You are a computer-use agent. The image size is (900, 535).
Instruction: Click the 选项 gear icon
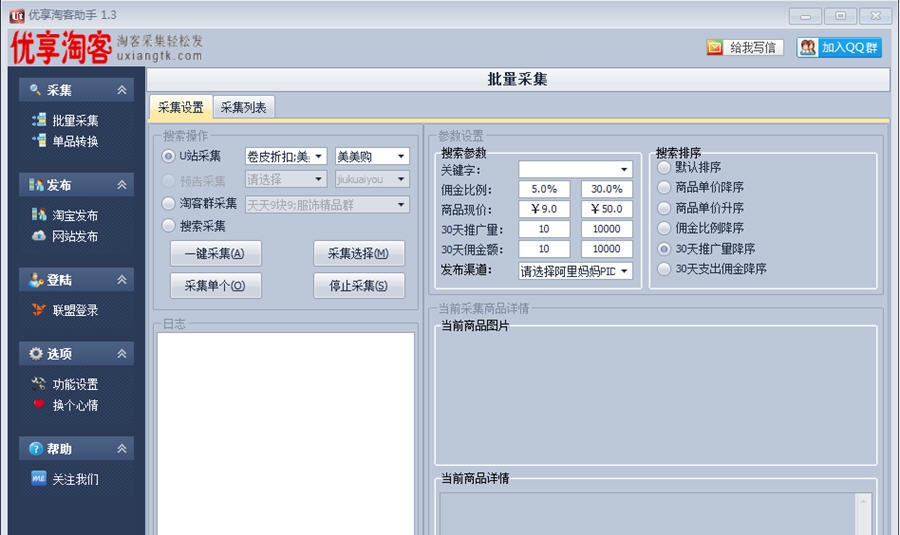(x=36, y=354)
